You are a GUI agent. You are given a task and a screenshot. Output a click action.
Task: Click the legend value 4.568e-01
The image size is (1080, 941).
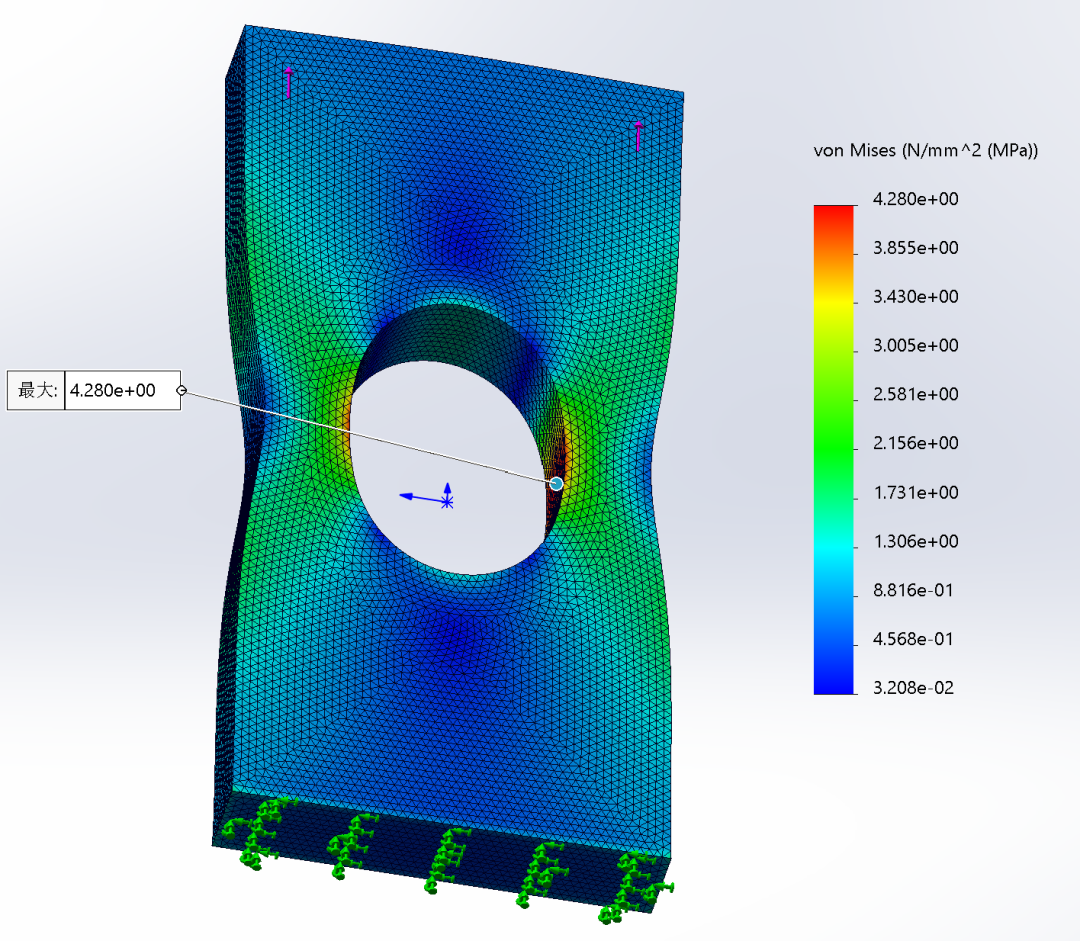coord(913,639)
